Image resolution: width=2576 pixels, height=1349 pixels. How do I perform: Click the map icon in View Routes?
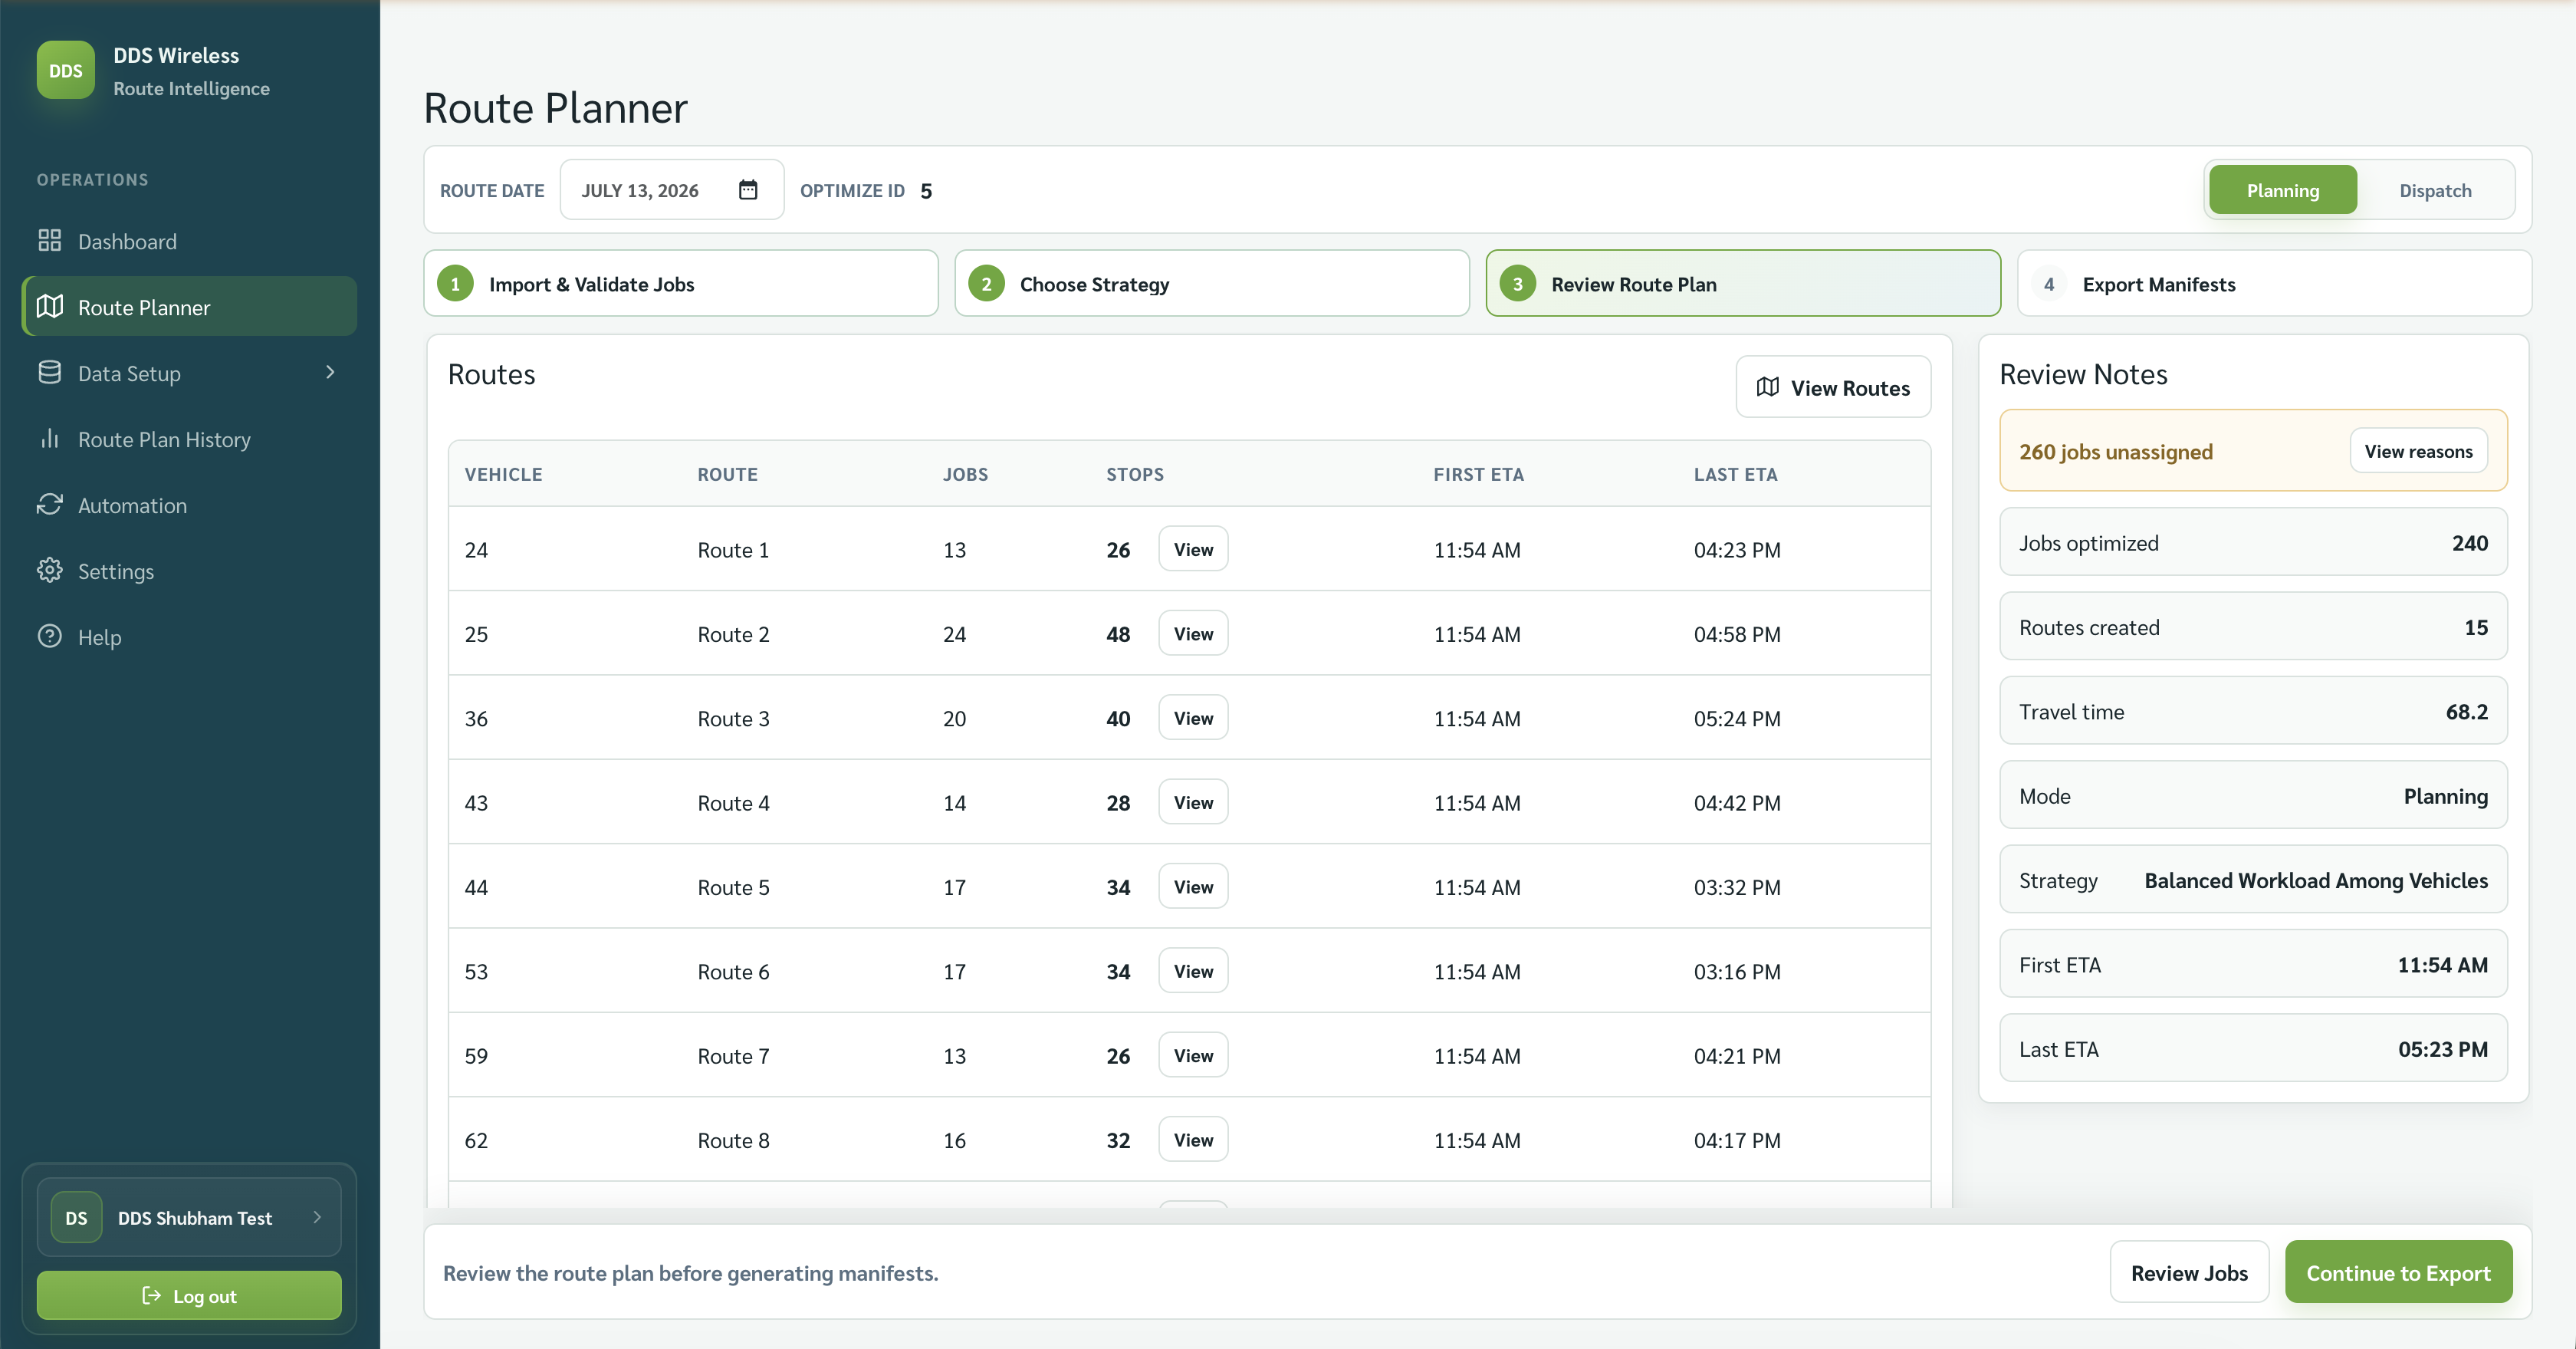[x=1768, y=387]
